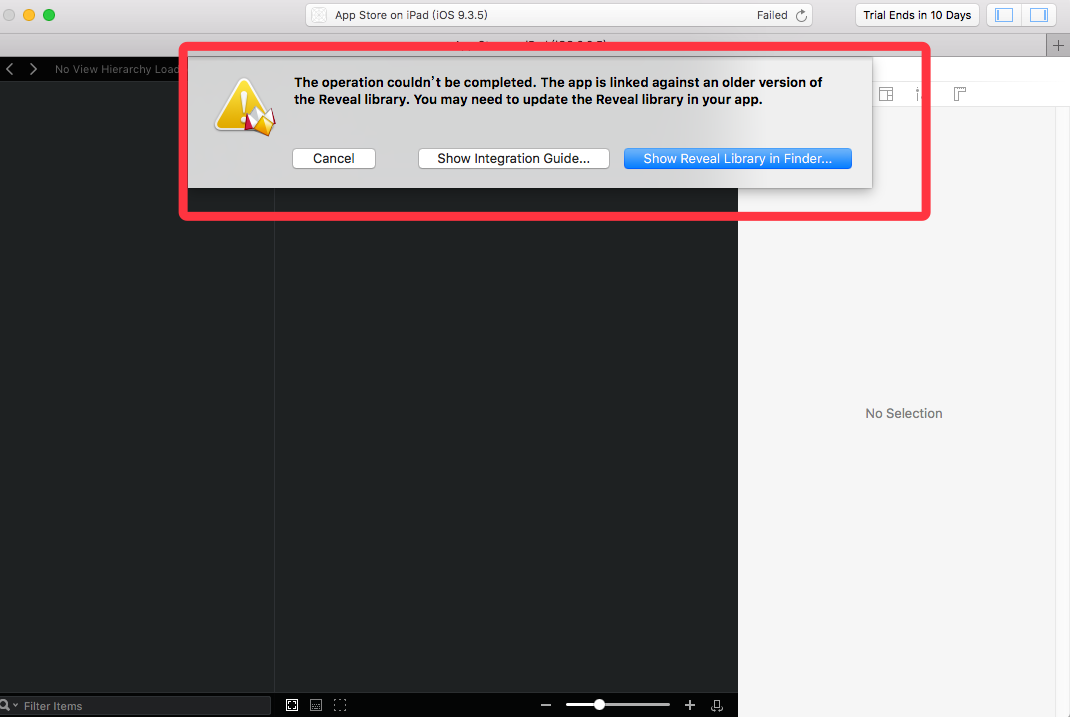This screenshot has height=717, width=1070.
Task: Click the Trial Ends in 10 Days button
Action: (x=917, y=15)
